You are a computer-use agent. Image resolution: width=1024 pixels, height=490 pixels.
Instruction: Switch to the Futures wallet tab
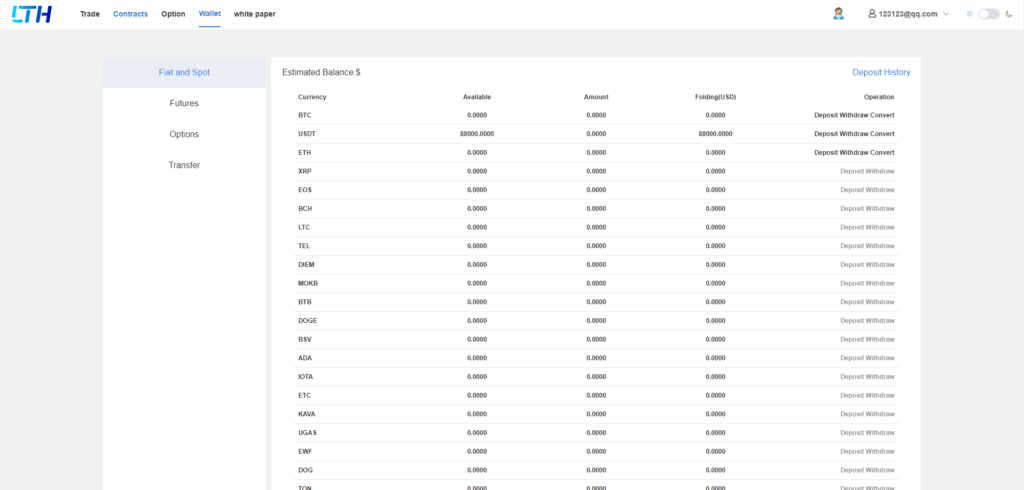click(x=184, y=103)
